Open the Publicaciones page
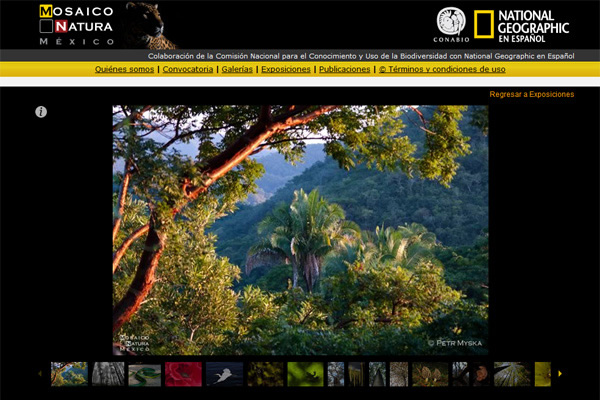 [345, 69]
